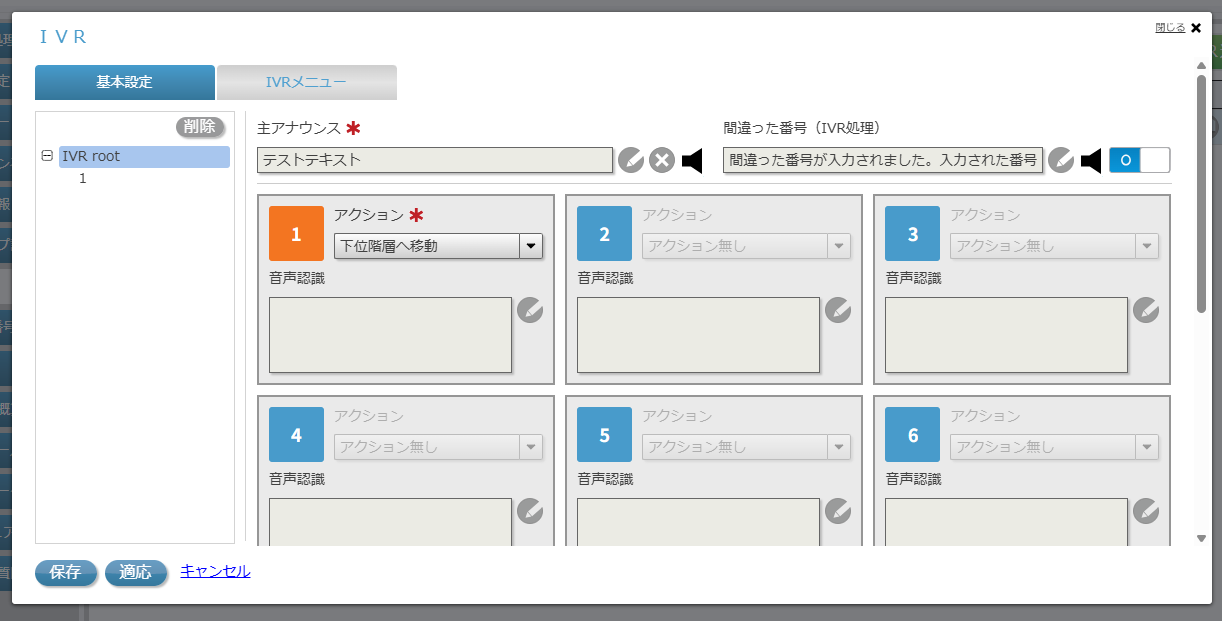Edit voice recognition for action 2
This screenshot has width=1222, height=621.
tap(839, 311)
